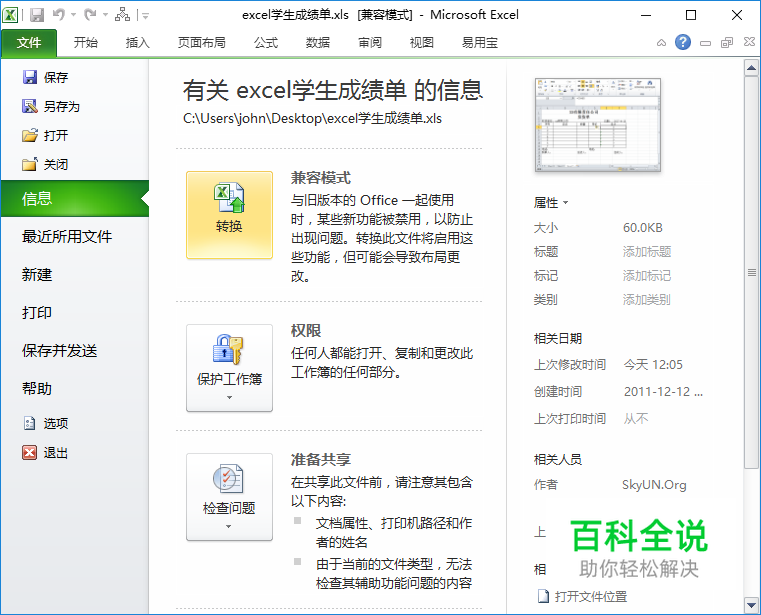This screenshot has height=615, width=761.
Task: Click the file size value 60.0KB
Action: (643, 228)
